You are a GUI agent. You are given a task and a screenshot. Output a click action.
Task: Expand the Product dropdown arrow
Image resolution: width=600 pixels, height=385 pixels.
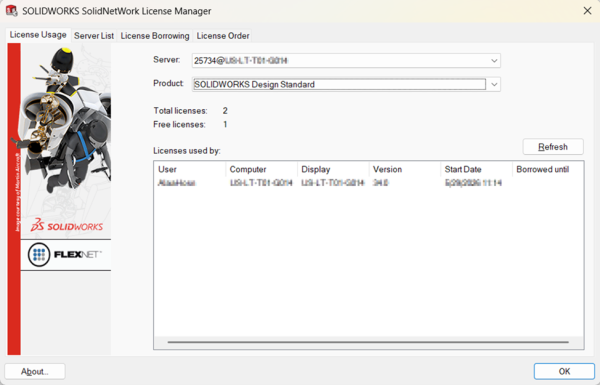pos(494,84)
